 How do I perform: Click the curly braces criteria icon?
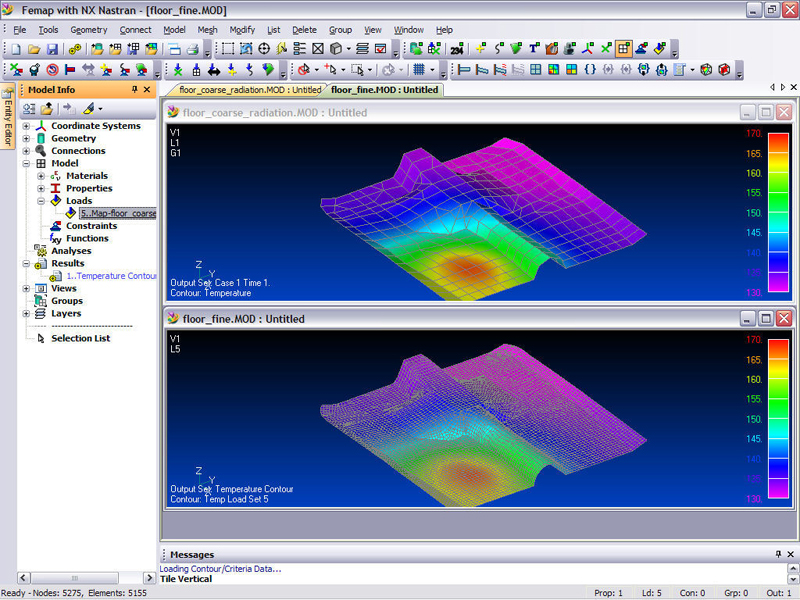pos(590,69)
